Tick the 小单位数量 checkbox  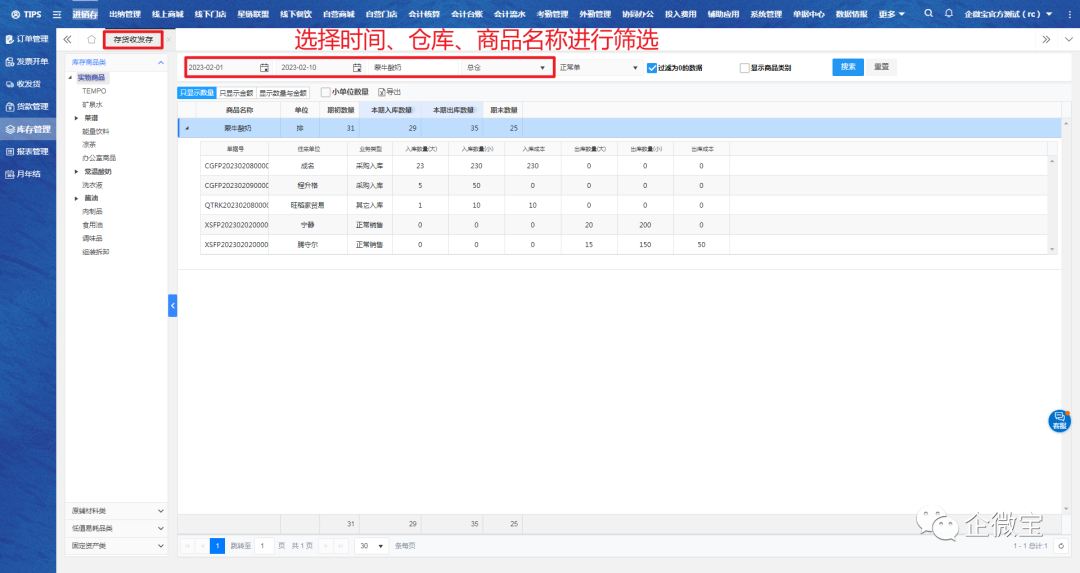tap(325, 92)
